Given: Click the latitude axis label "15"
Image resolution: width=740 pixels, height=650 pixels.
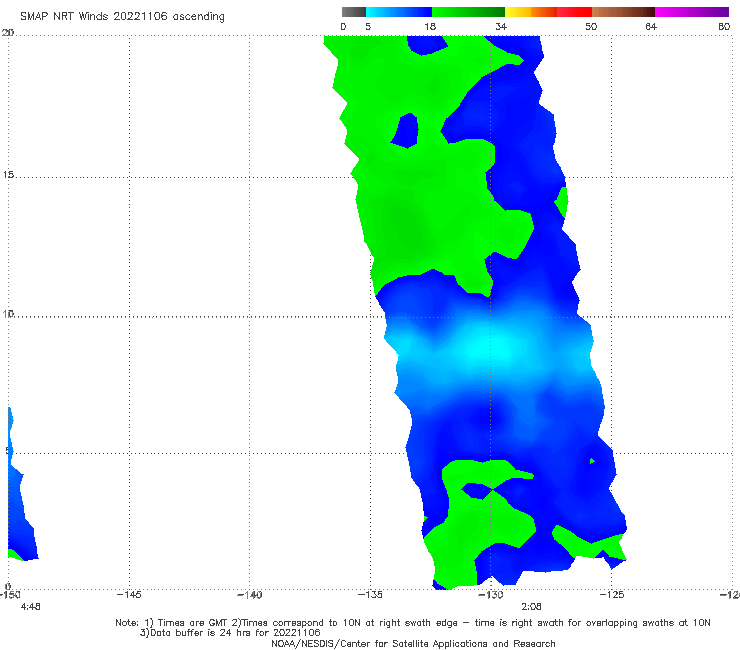Looking at the screenshot, I should coord(8,175).
